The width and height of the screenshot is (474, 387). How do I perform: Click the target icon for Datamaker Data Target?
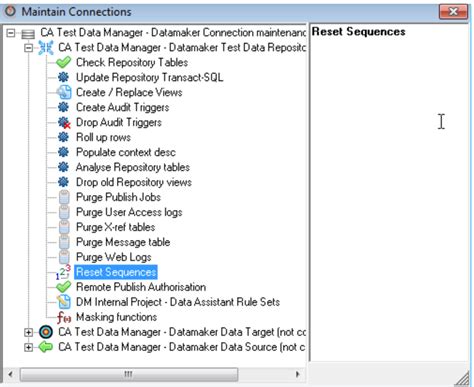click(x=46, y=332)
